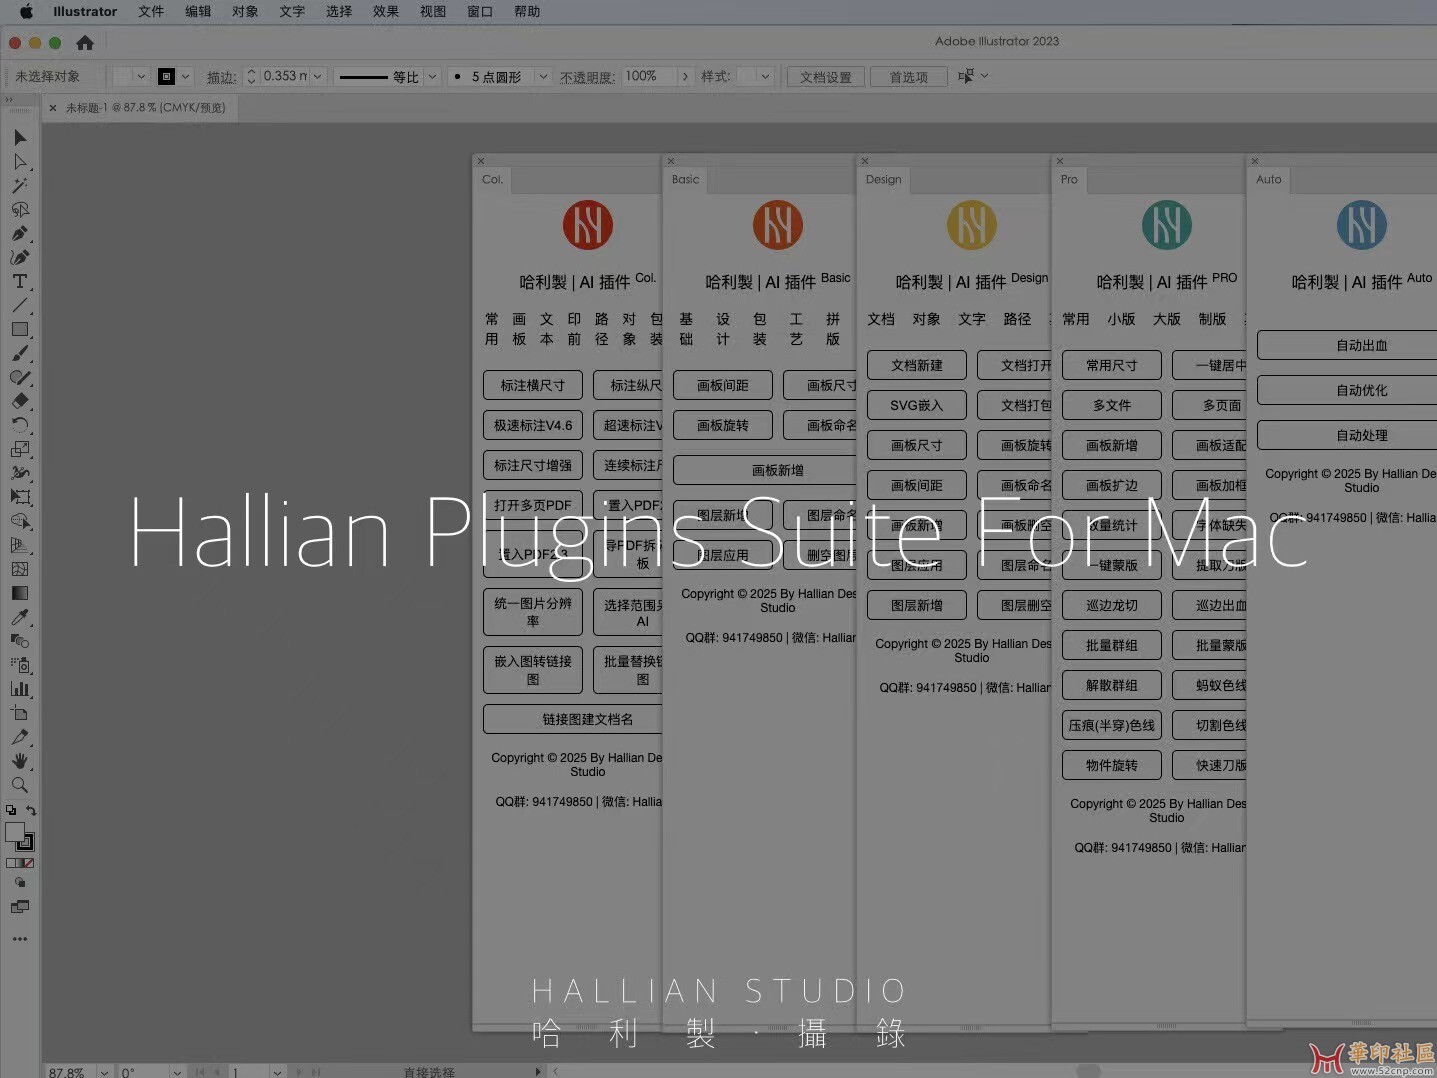Select the Selection arrow tool
The width and height of the screenshot is (1437, 1078).
click(x=20, y=138)
